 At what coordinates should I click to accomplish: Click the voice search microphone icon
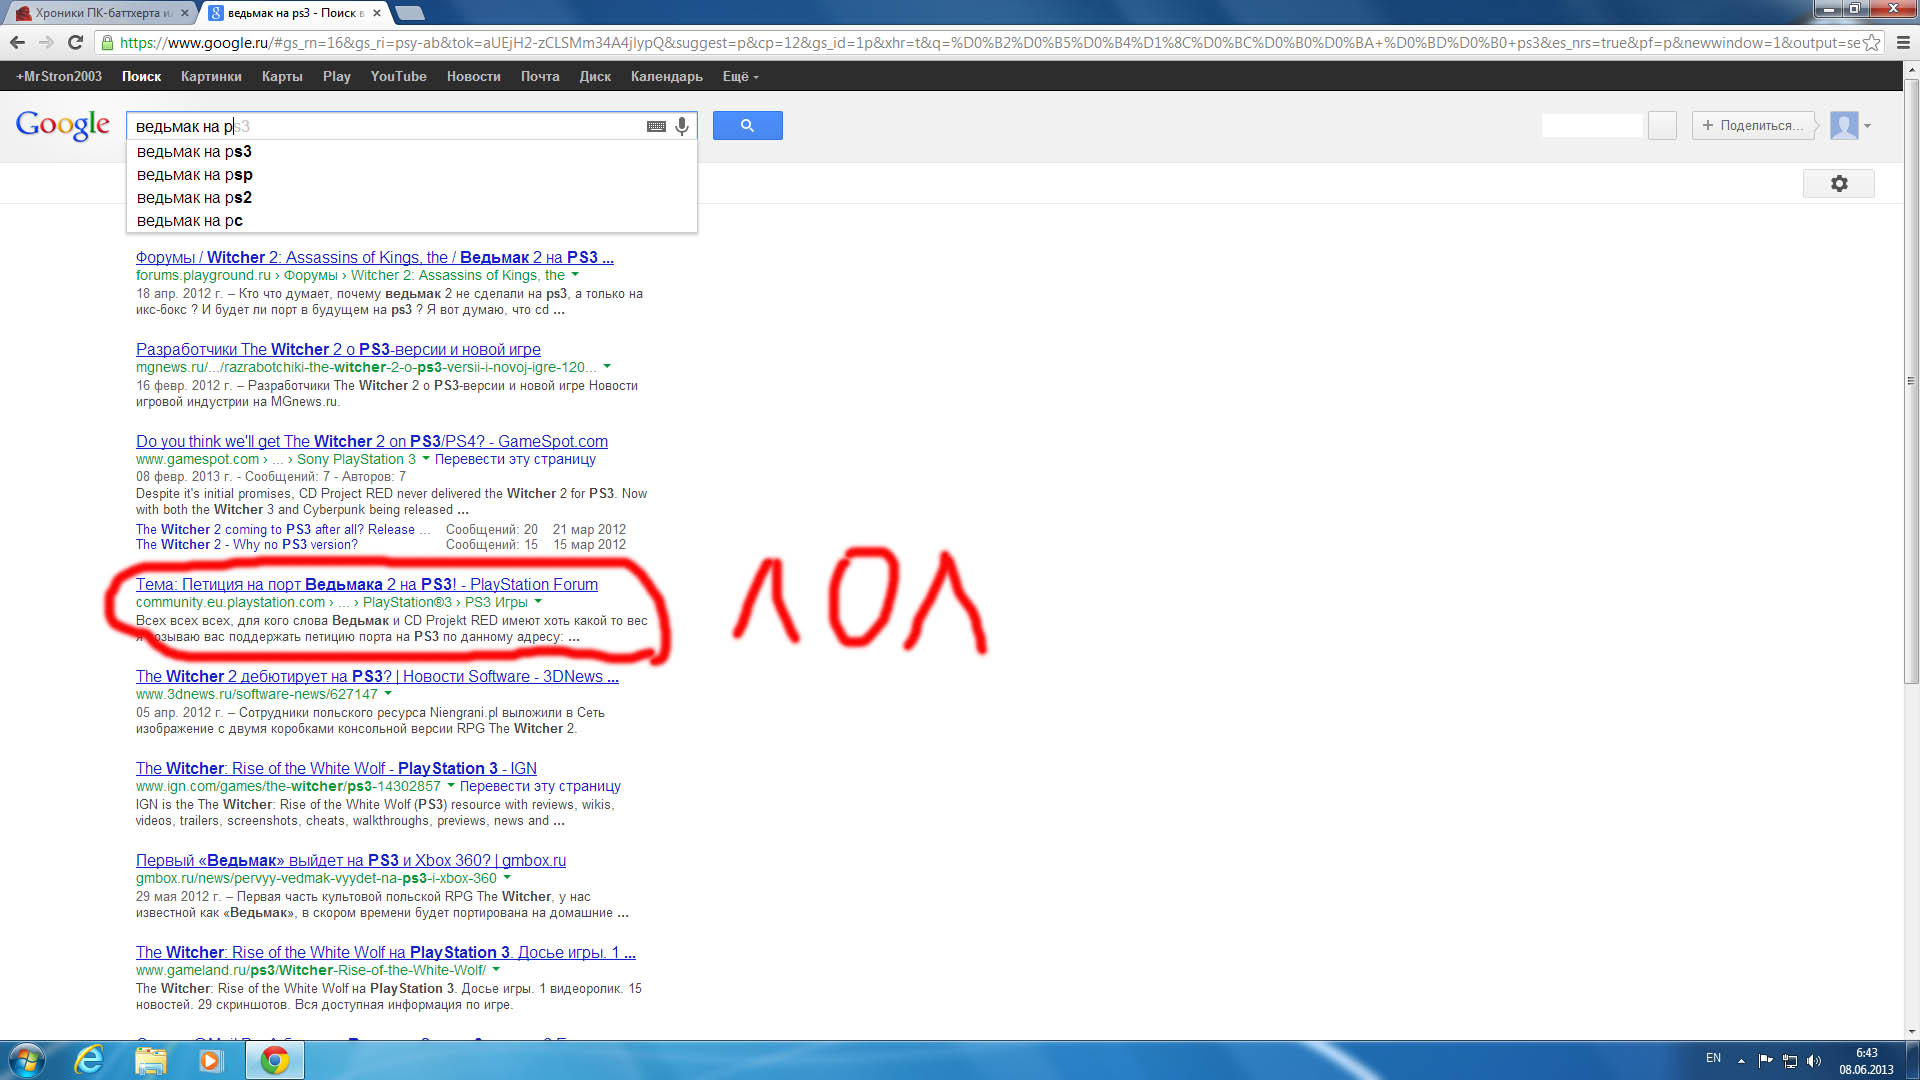coord(682,126)
